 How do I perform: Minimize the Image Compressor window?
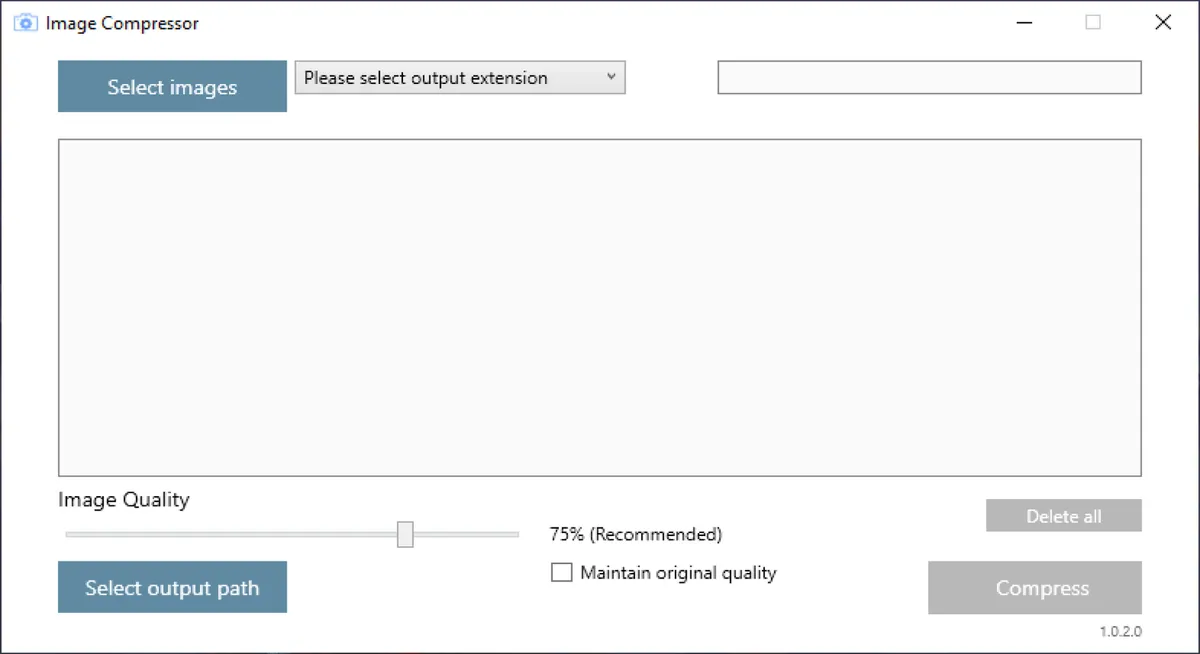click(x=1024, y=21)
